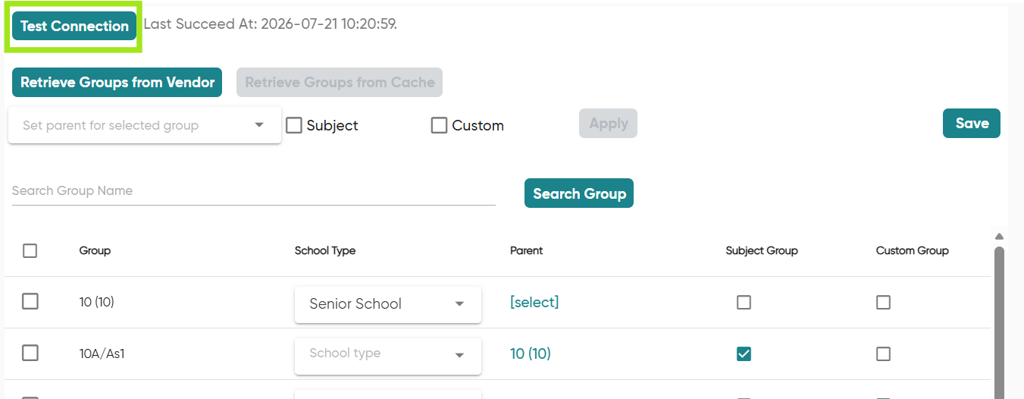
Task: Click the Subject Group column header
Action: pos(761,251)
